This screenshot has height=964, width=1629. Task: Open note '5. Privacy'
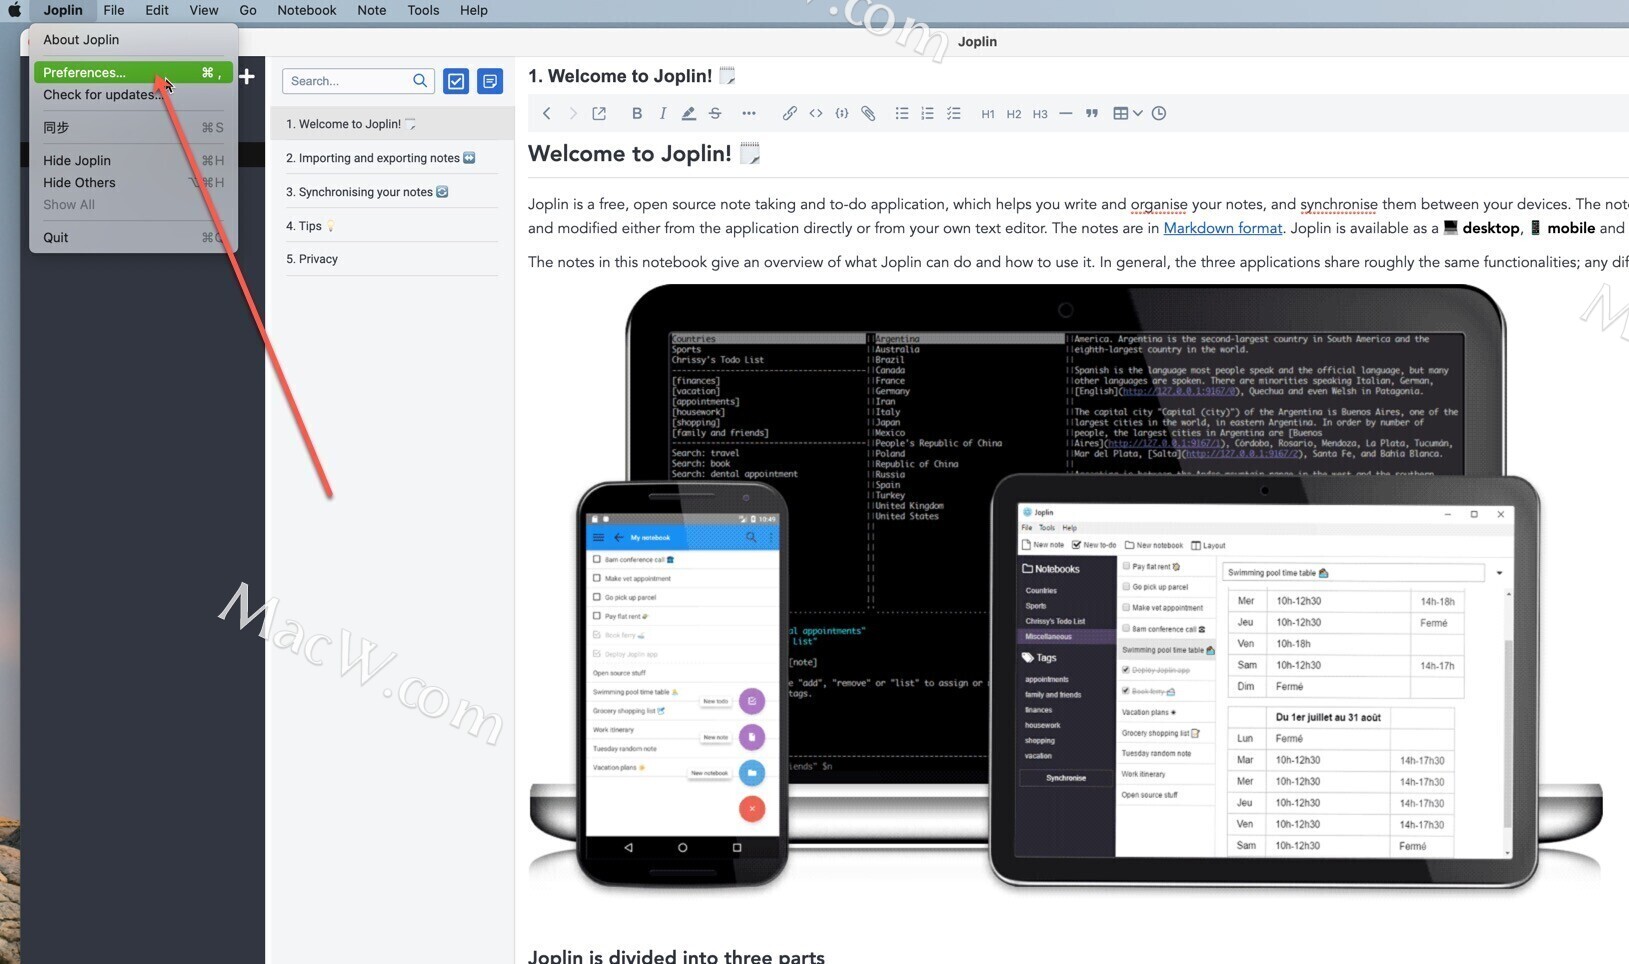click(392, 259)
